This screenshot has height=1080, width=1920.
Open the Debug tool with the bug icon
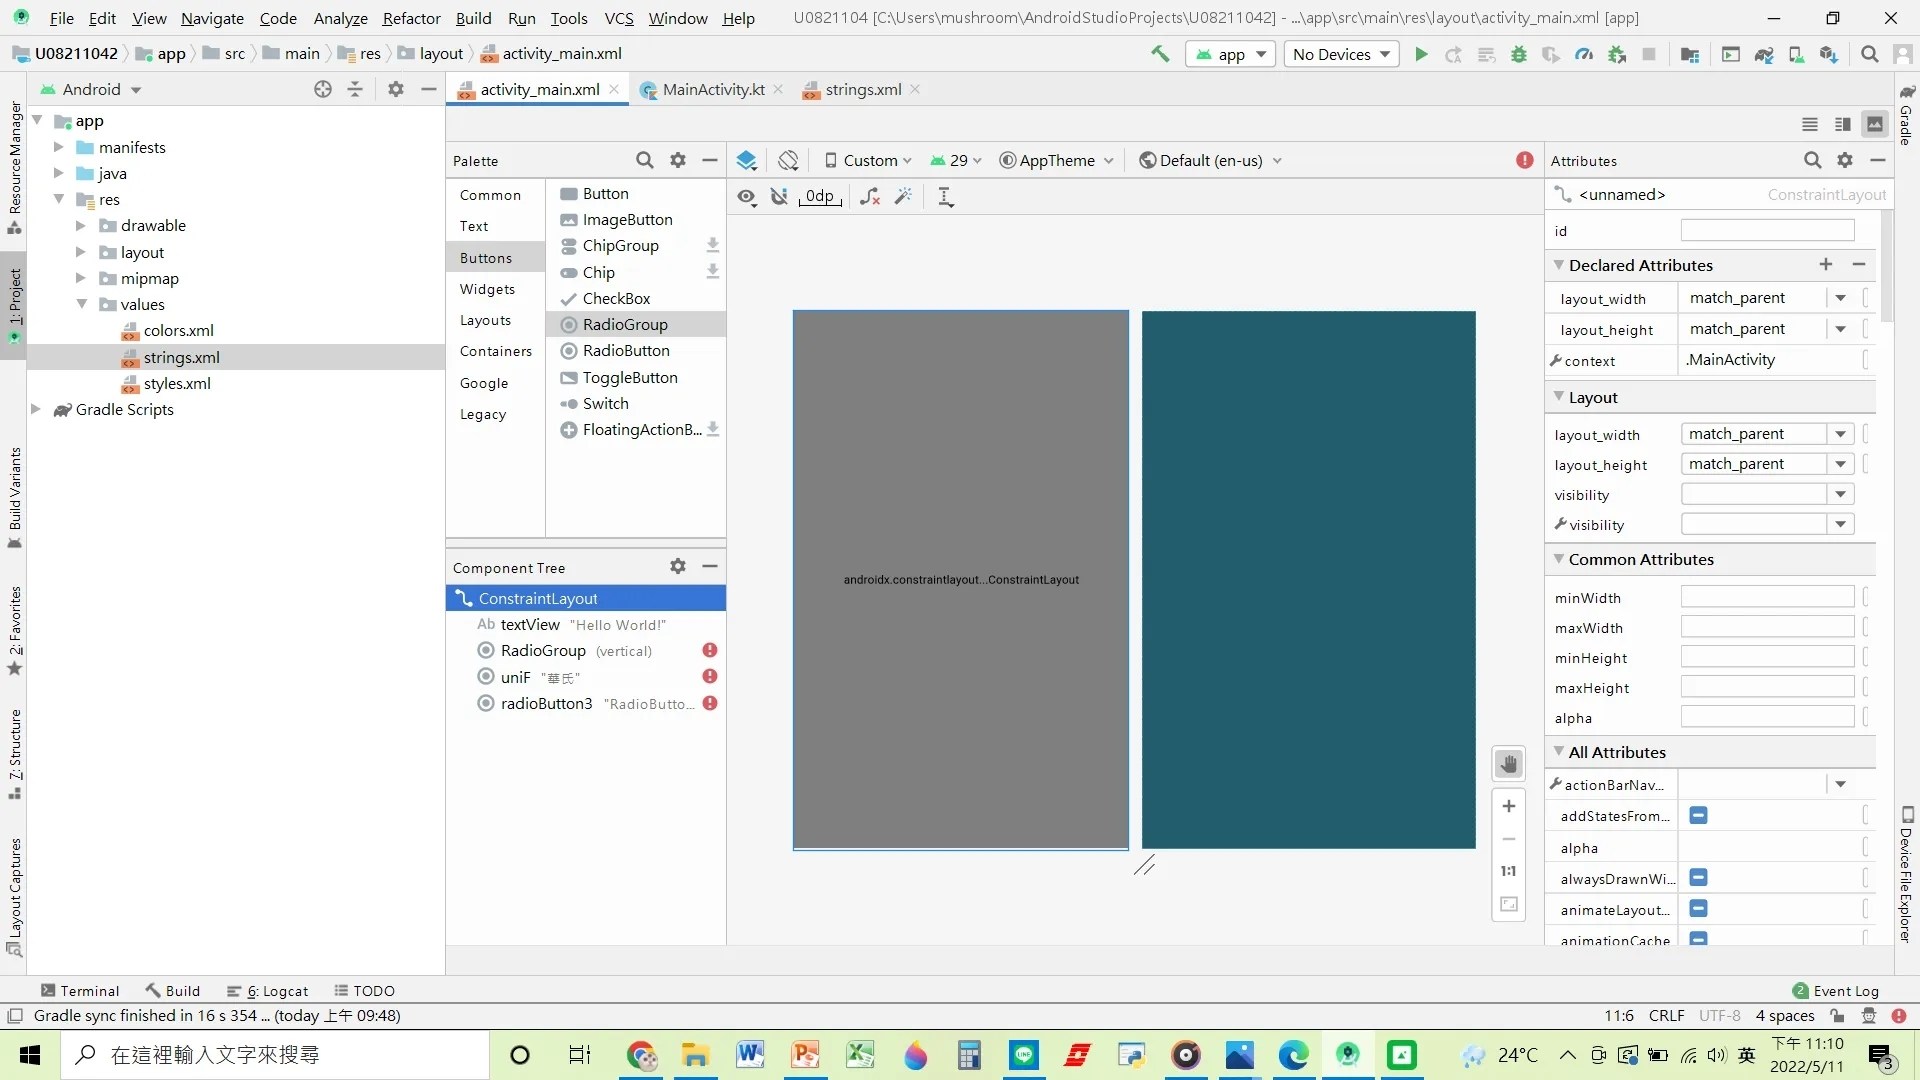tap(1519, 54)
